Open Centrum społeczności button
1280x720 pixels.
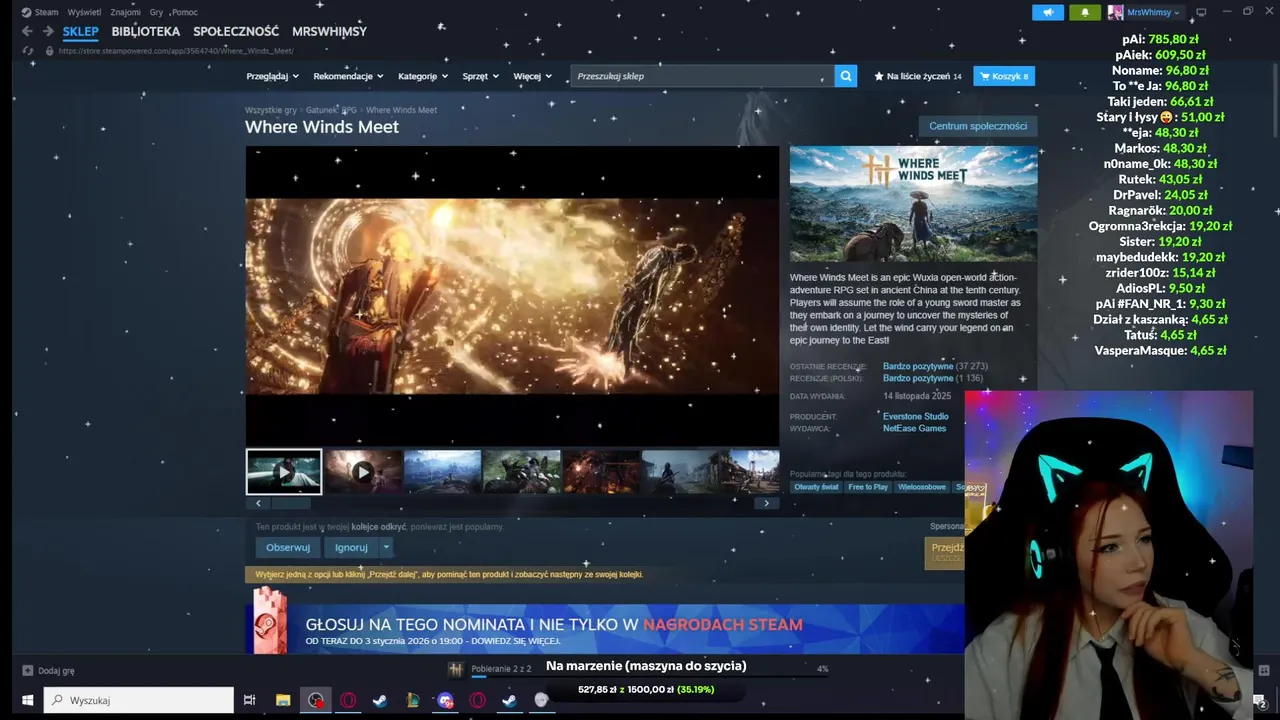tap(978, 126)
